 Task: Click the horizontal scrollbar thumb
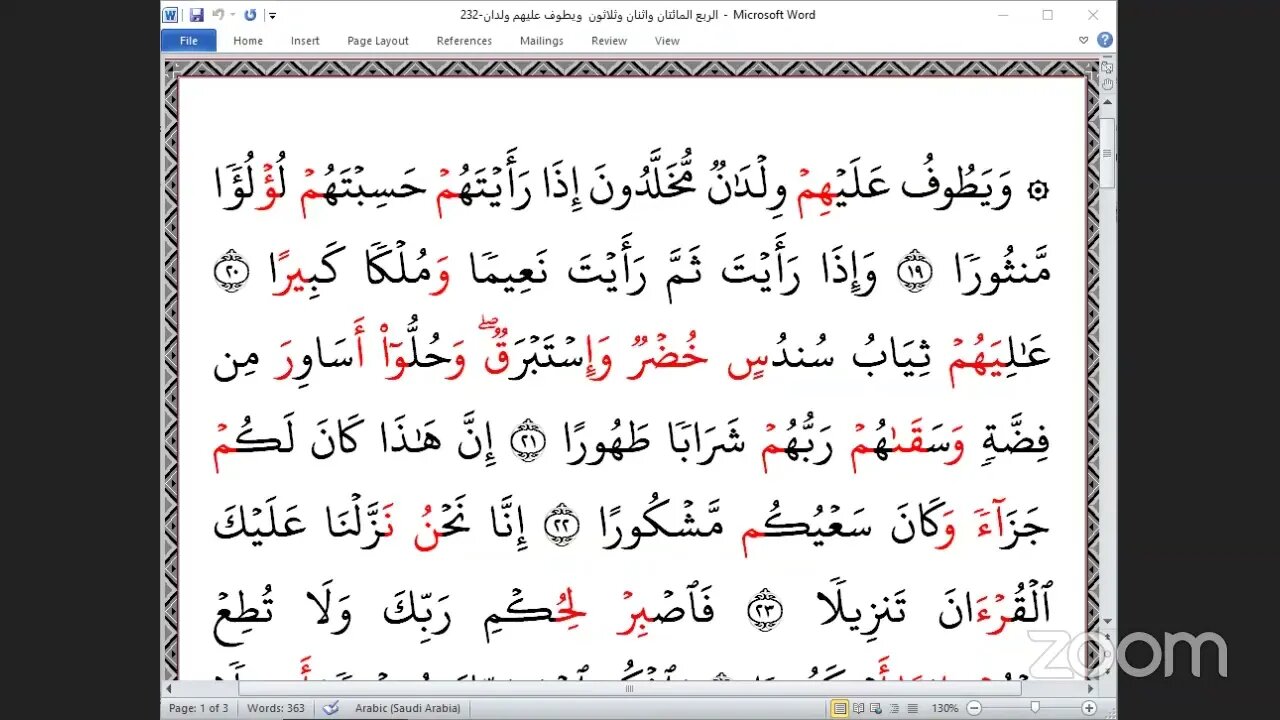coord(630,689)
